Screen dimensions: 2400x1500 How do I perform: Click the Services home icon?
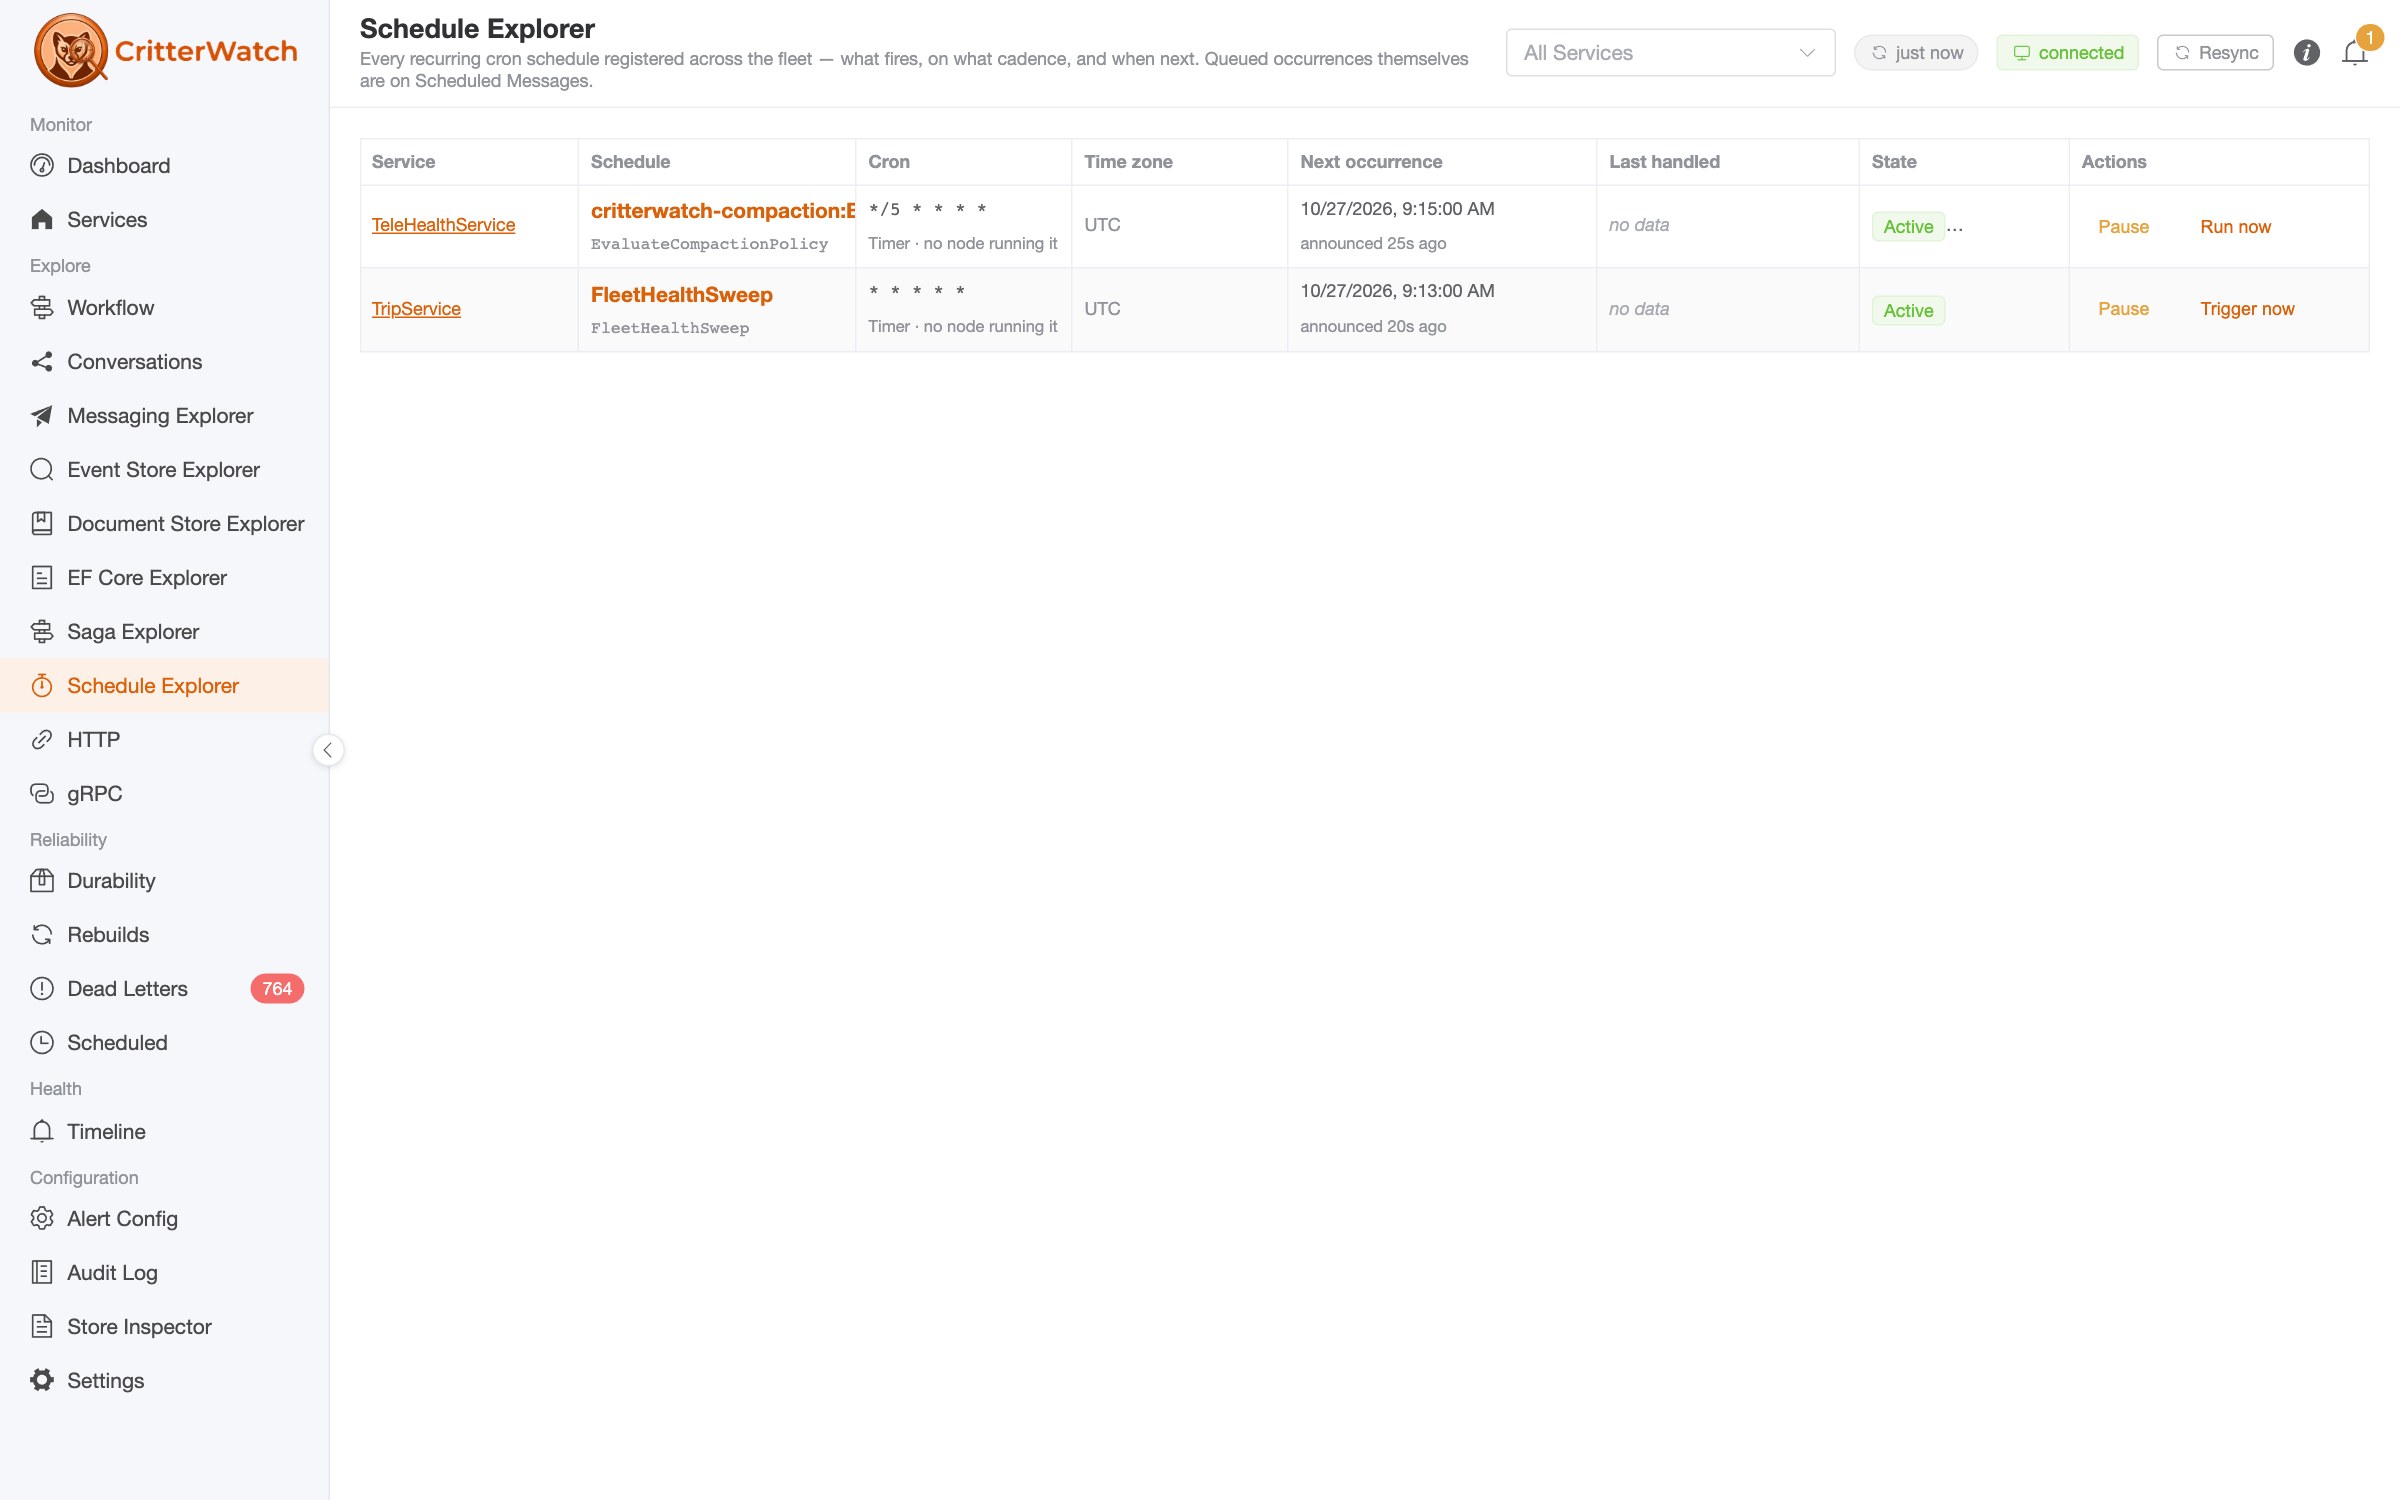(41, 220)
